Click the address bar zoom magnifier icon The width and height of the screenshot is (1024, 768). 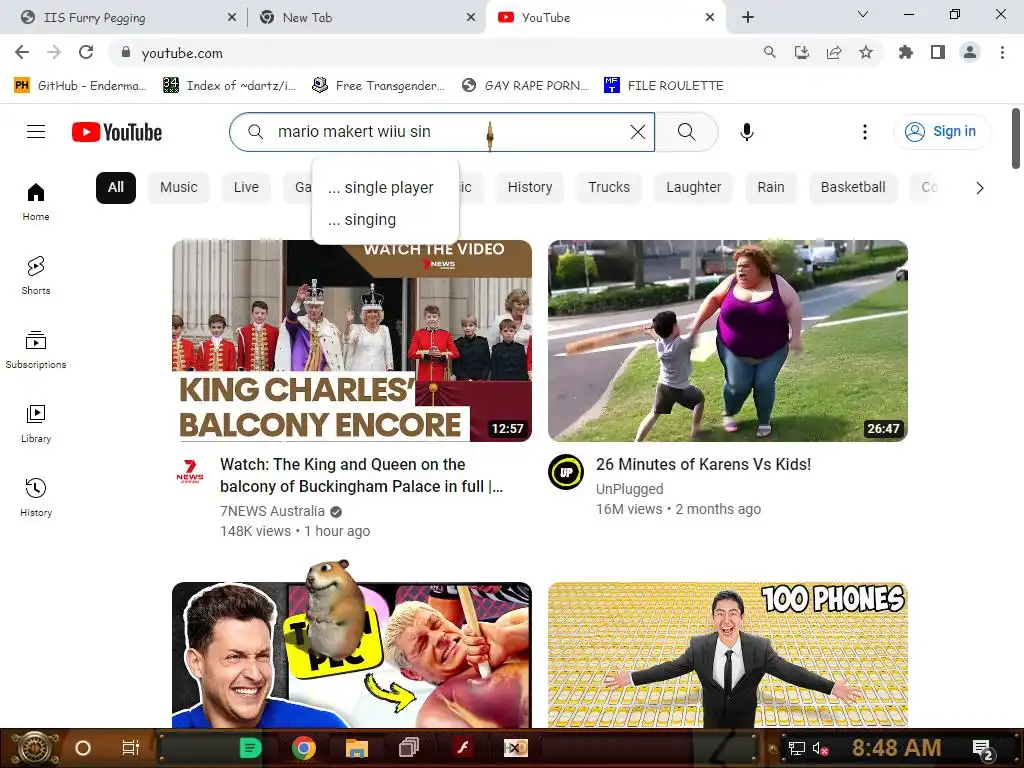pyautogui.click(x=769, y=52)
